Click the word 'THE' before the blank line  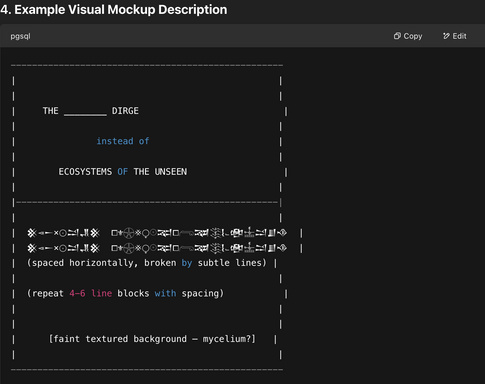click(50, 111)
